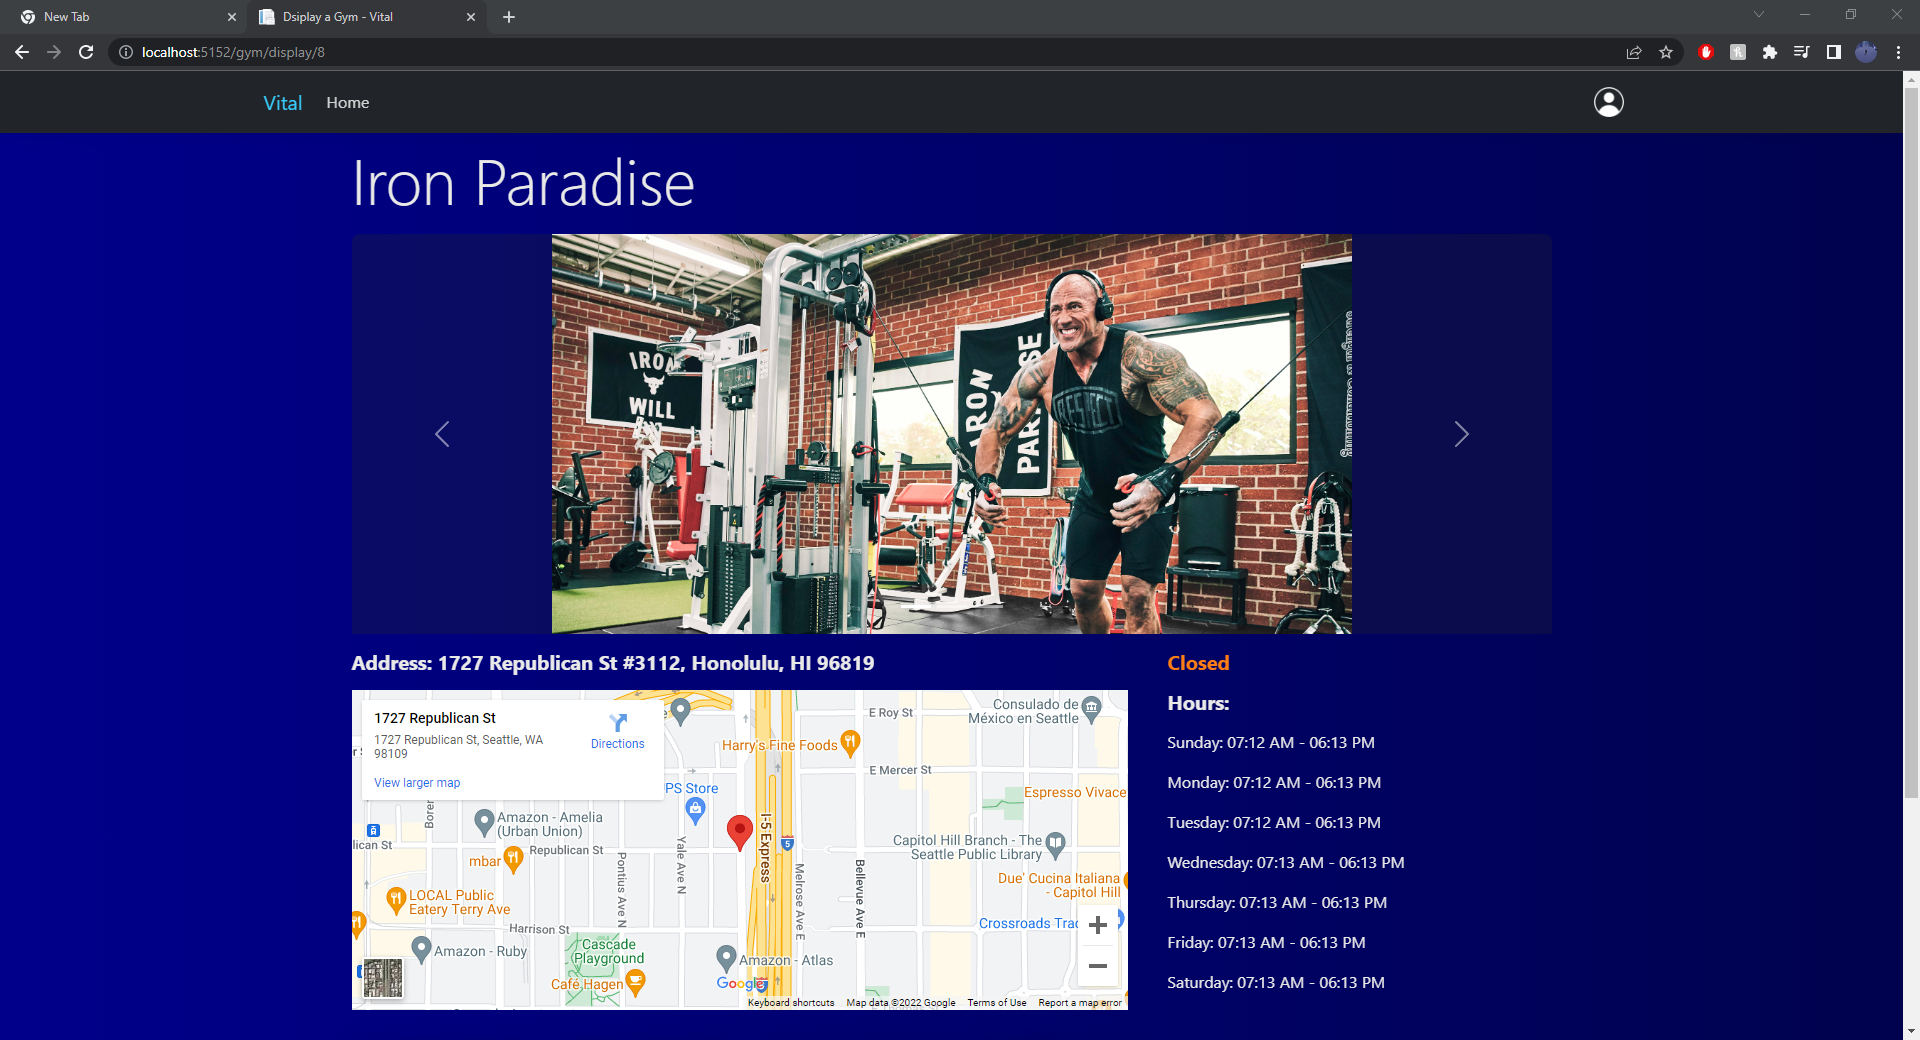Open the share icon in the address bar
Screen dimensions: 1920x1040
click(x=1634, y=52)
